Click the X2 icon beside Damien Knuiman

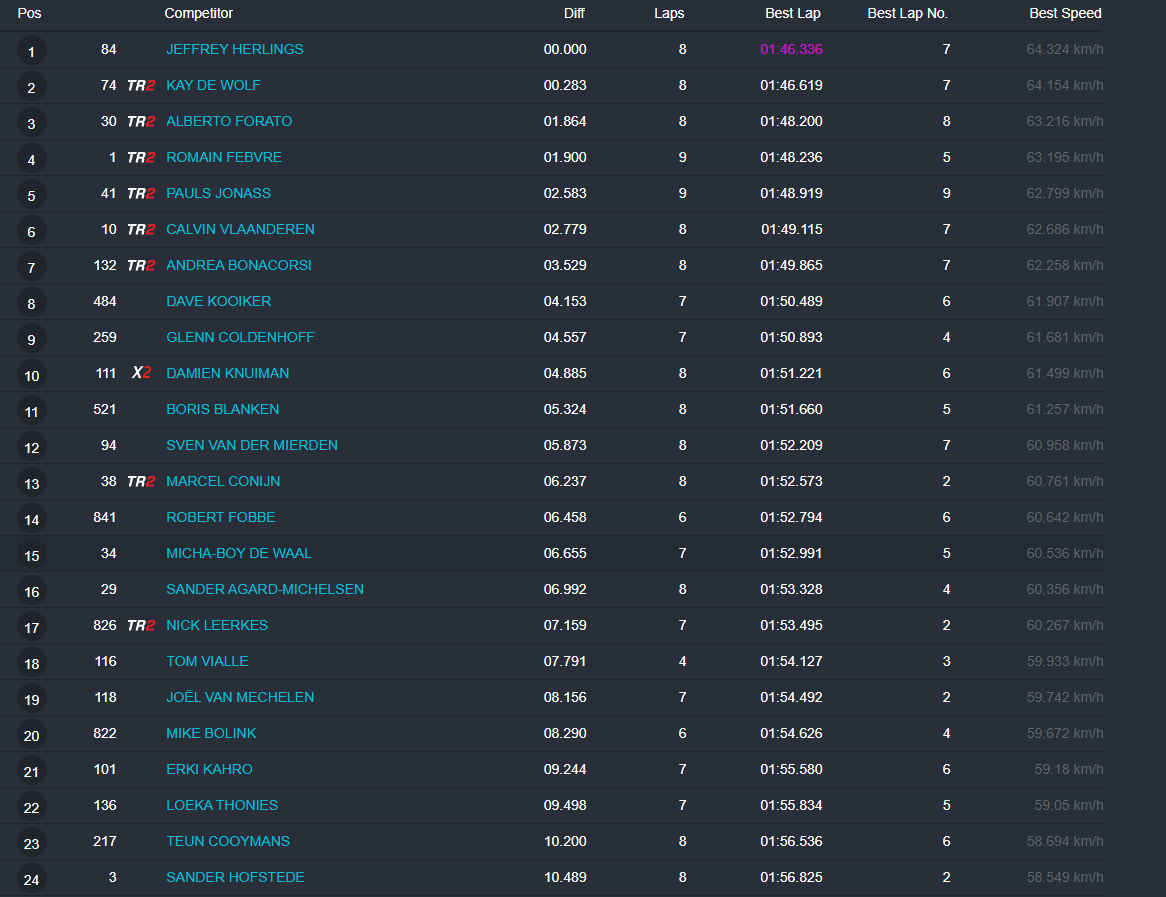point(141,374)
